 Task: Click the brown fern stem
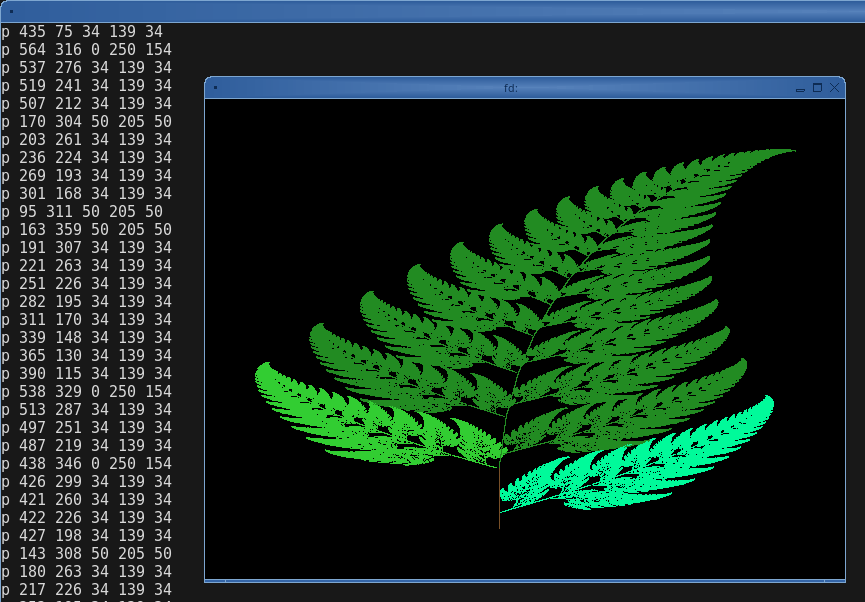click(x=499, y=497)
